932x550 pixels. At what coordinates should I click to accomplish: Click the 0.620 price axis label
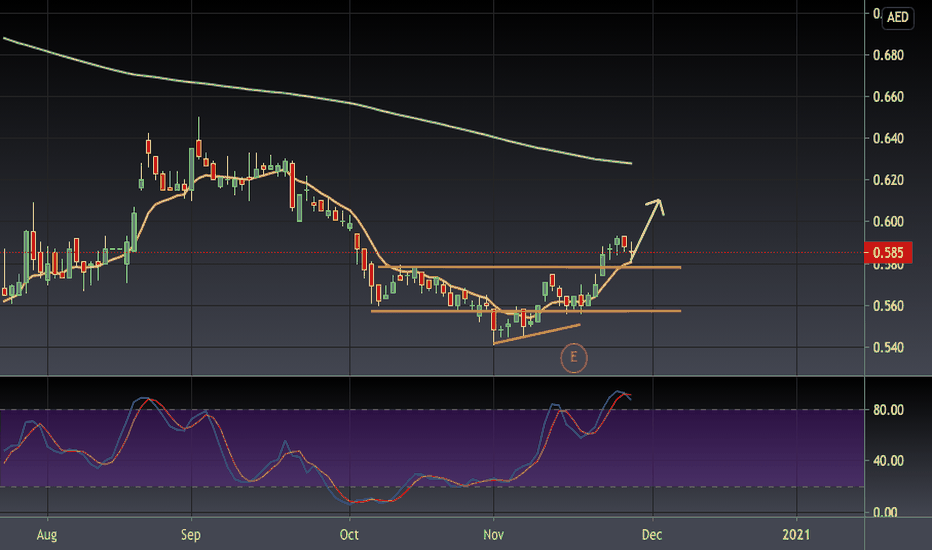tap(888, 180)
